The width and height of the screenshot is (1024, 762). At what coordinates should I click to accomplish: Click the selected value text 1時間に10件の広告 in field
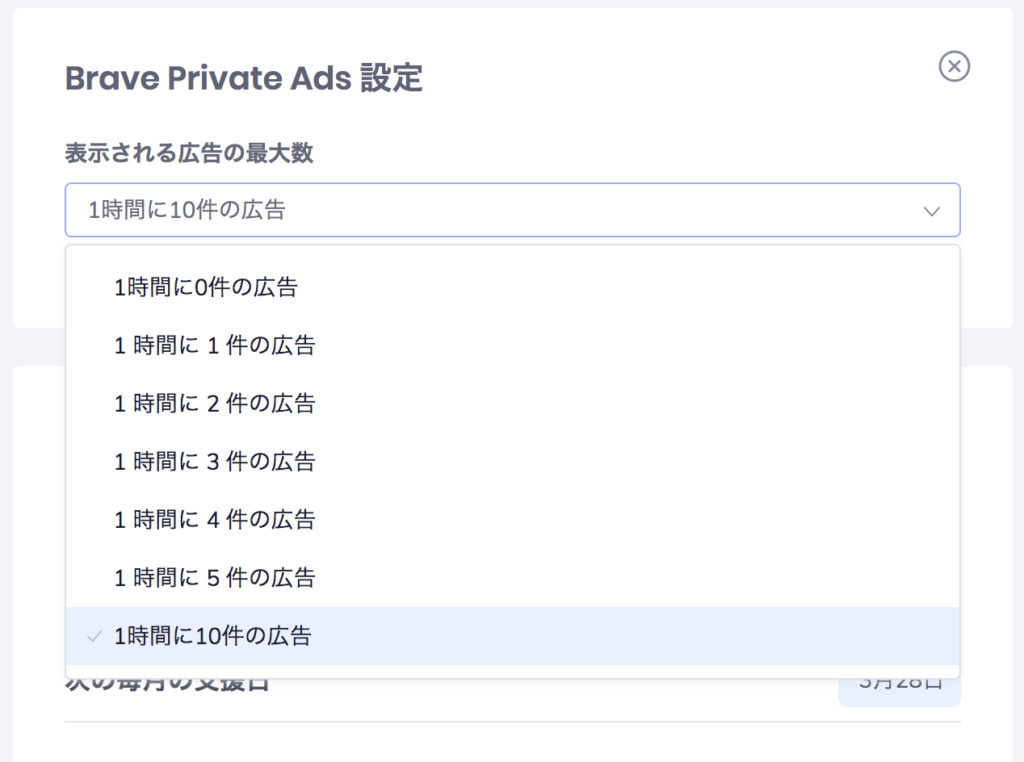[x=187, y=210]
